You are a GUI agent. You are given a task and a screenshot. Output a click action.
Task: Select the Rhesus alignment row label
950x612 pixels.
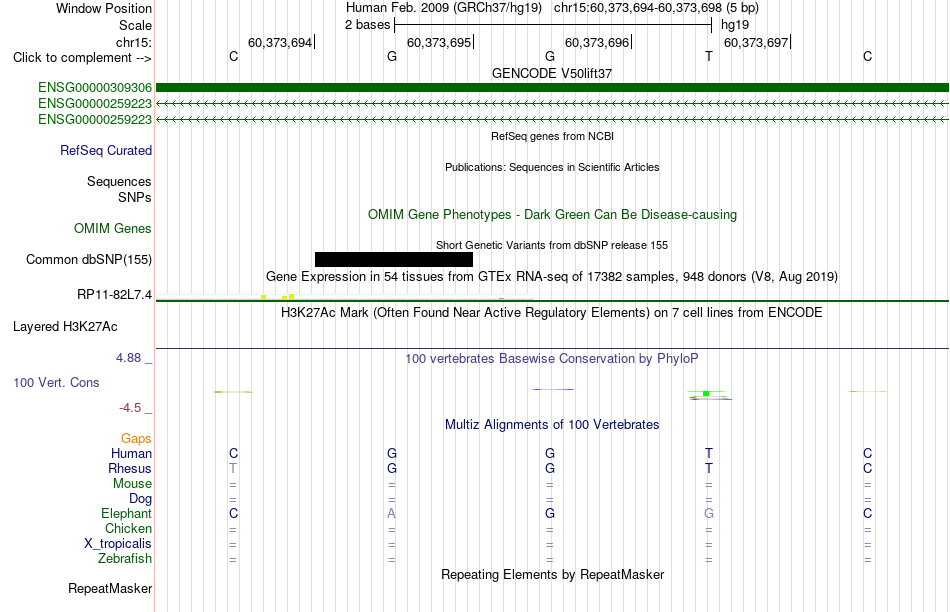[130, 468]
